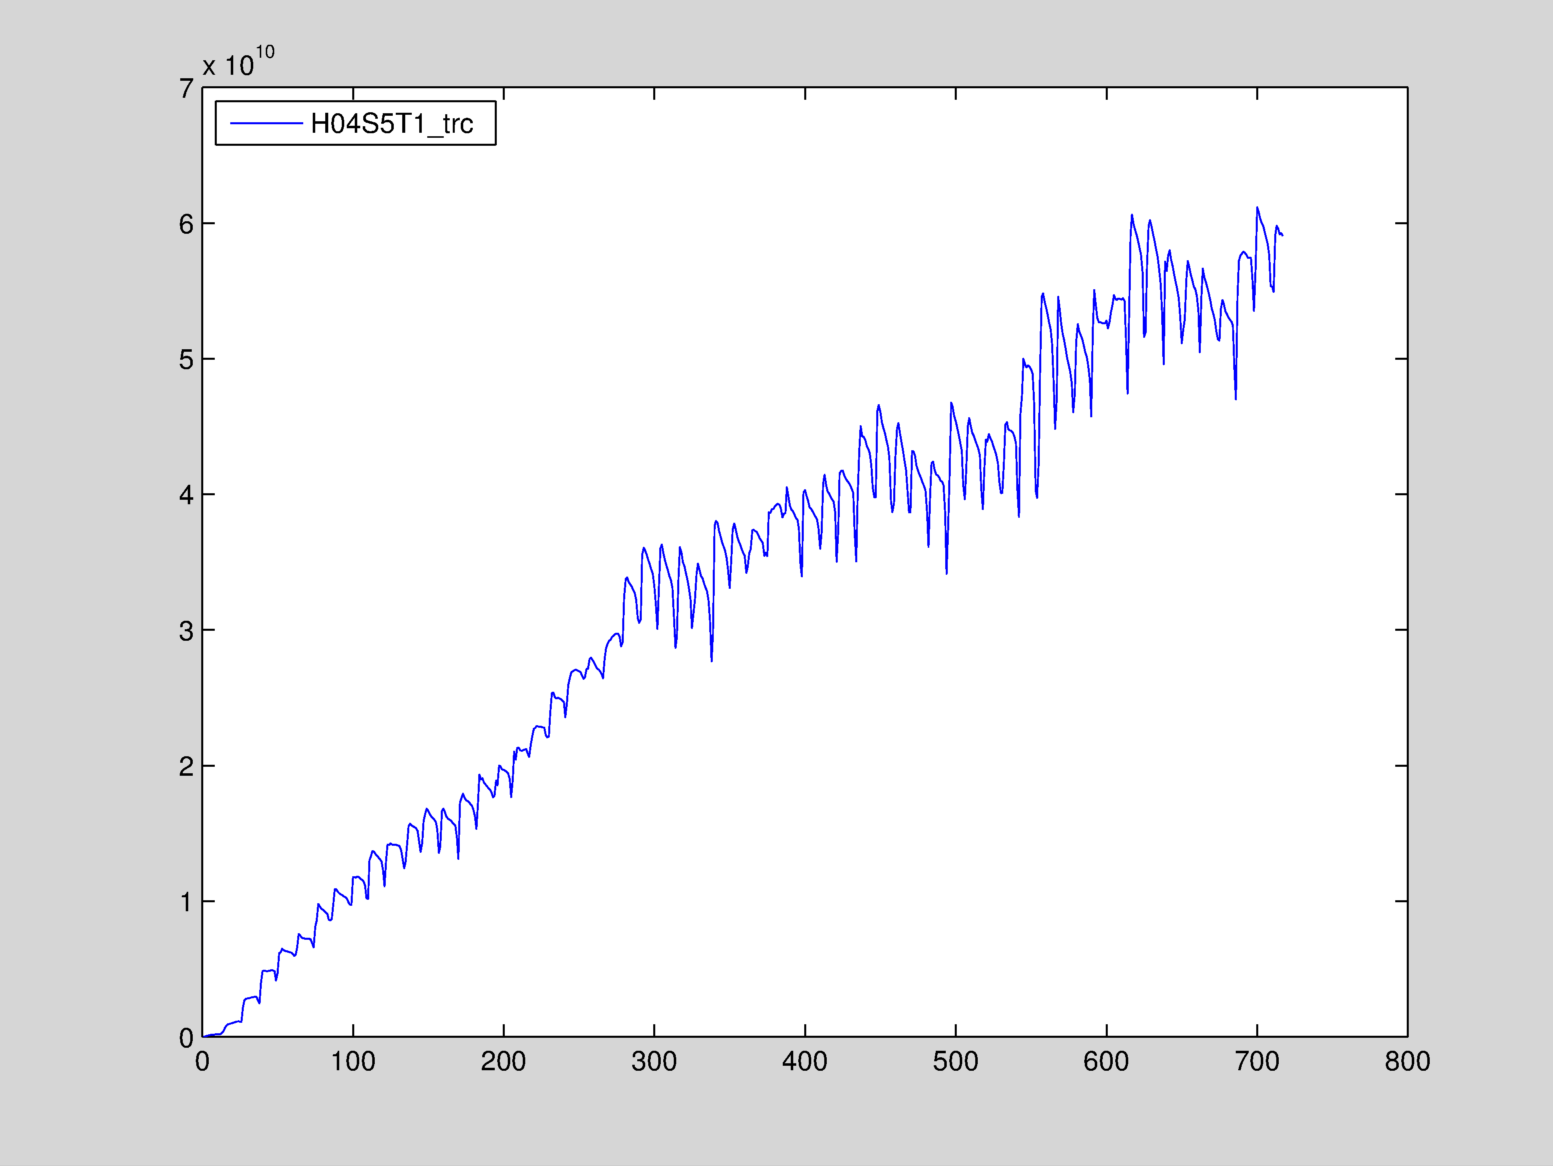
Task: Click x-axis tick label 100
Action: tap(353, 1062)
